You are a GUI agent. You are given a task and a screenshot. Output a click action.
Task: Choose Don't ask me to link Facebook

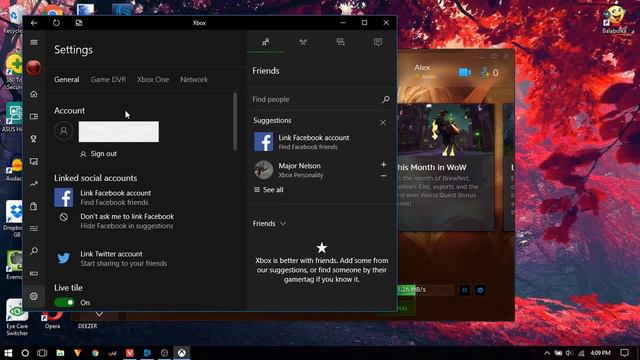[127, 216]
